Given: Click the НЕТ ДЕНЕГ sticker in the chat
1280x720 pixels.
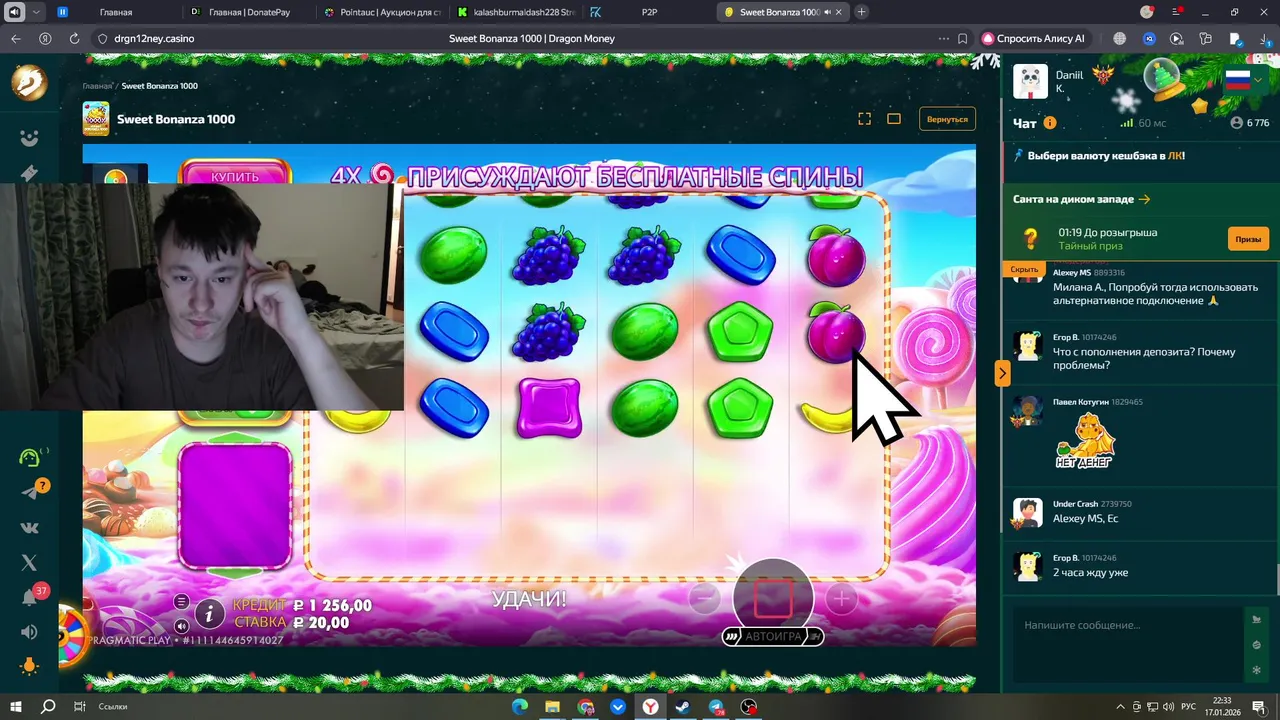Looking at the screenshot, I should point(1086,441).
